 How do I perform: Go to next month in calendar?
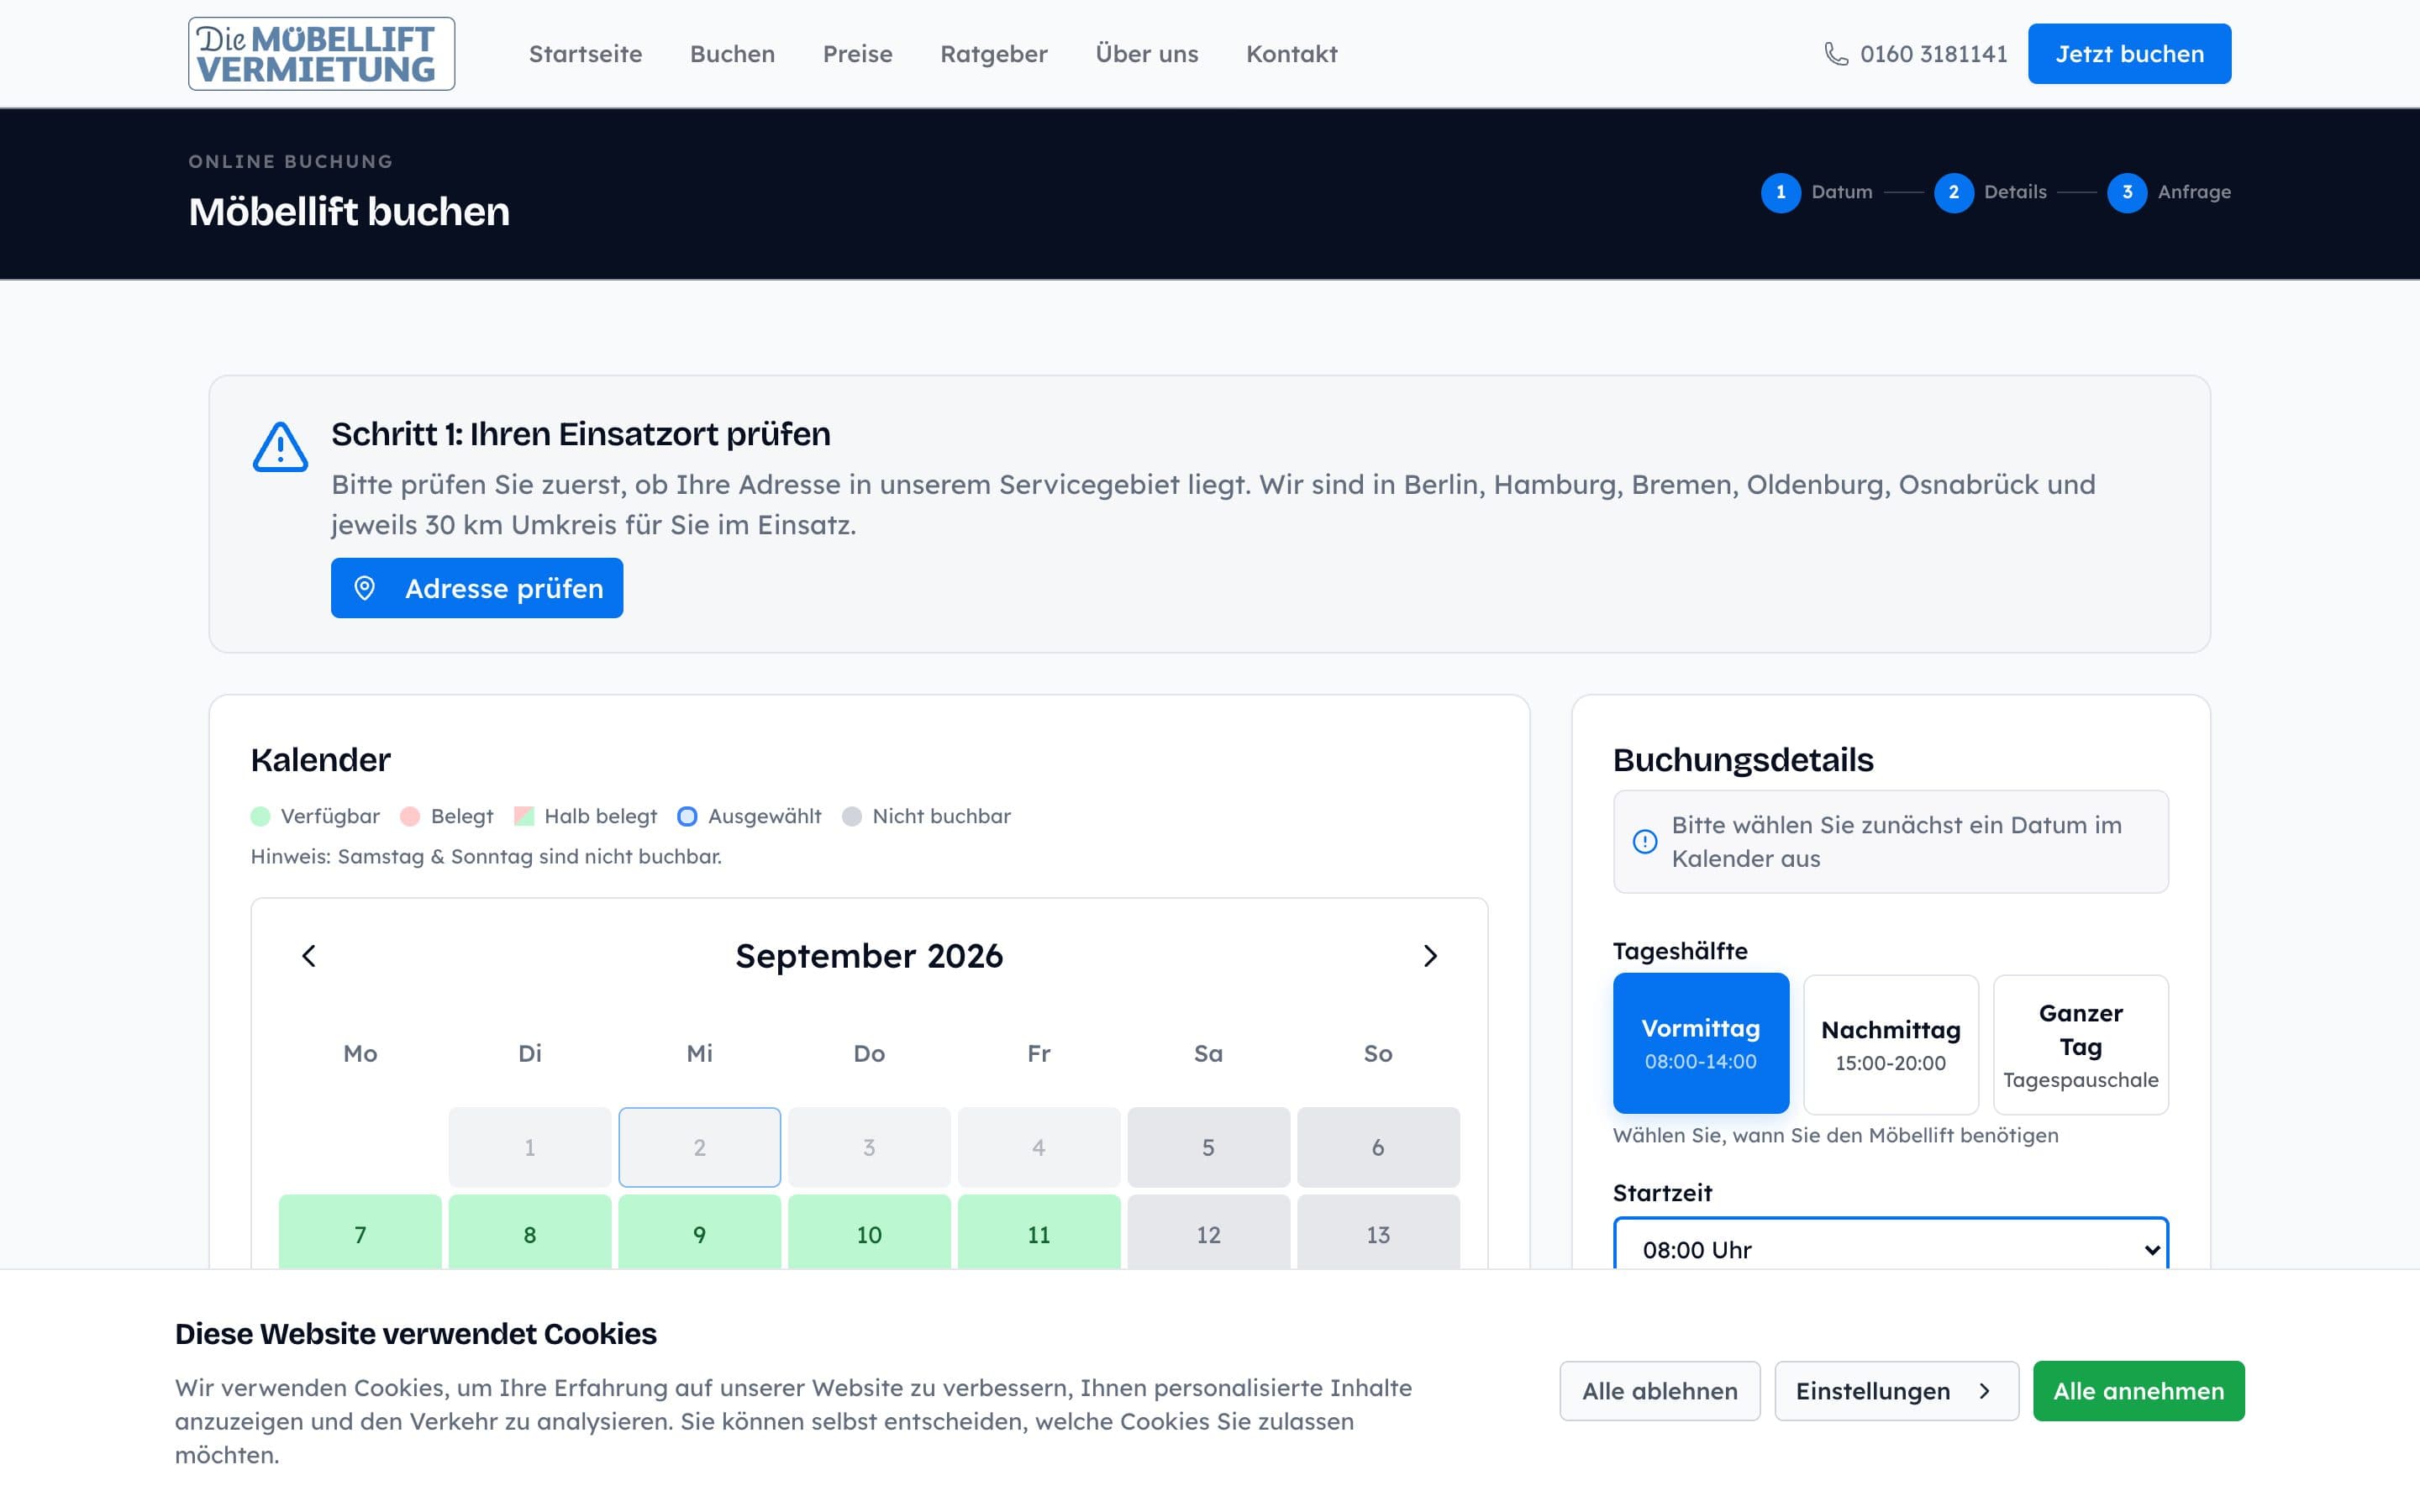click(1430, 956)
